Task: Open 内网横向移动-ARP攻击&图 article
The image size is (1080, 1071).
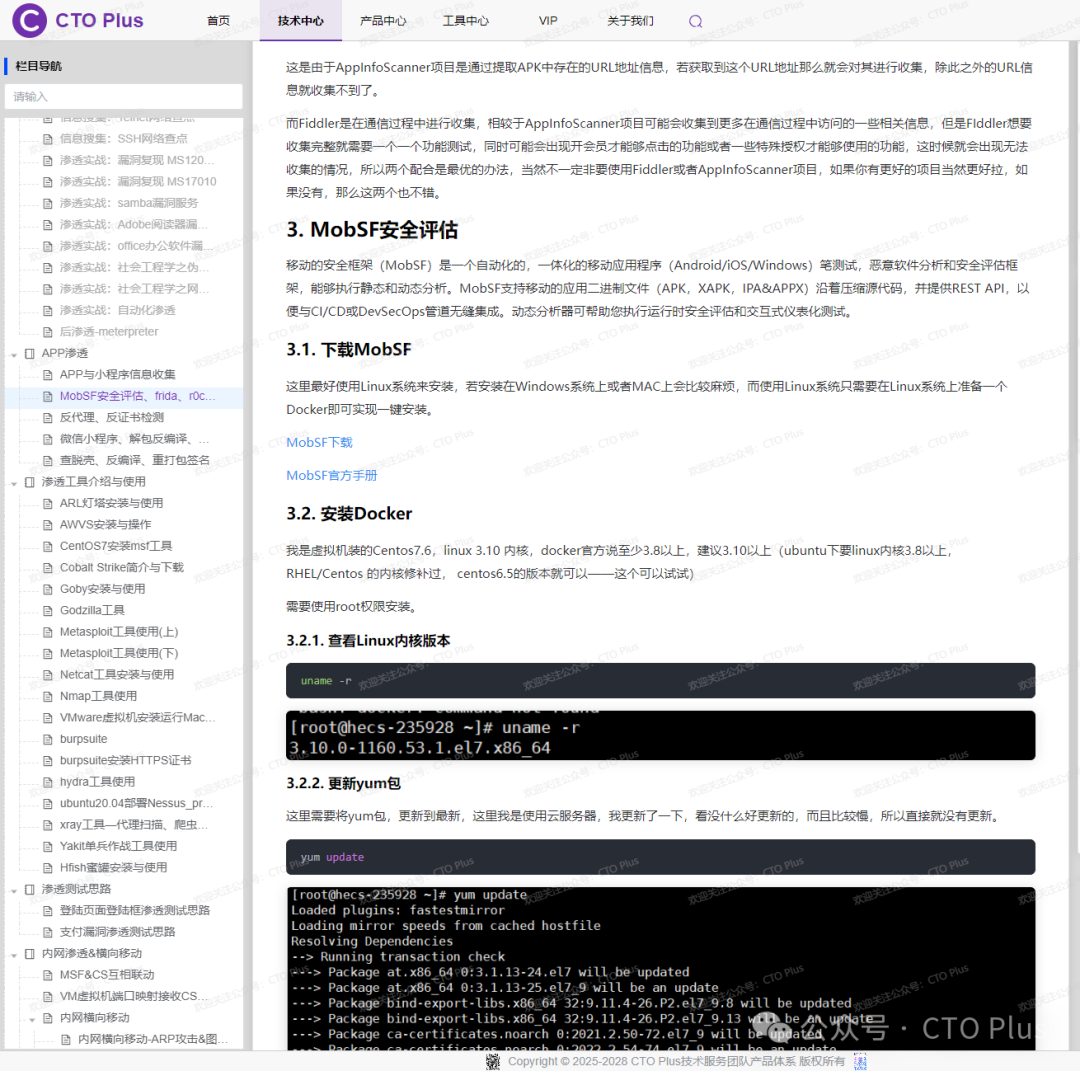Action: (153, 1039)
